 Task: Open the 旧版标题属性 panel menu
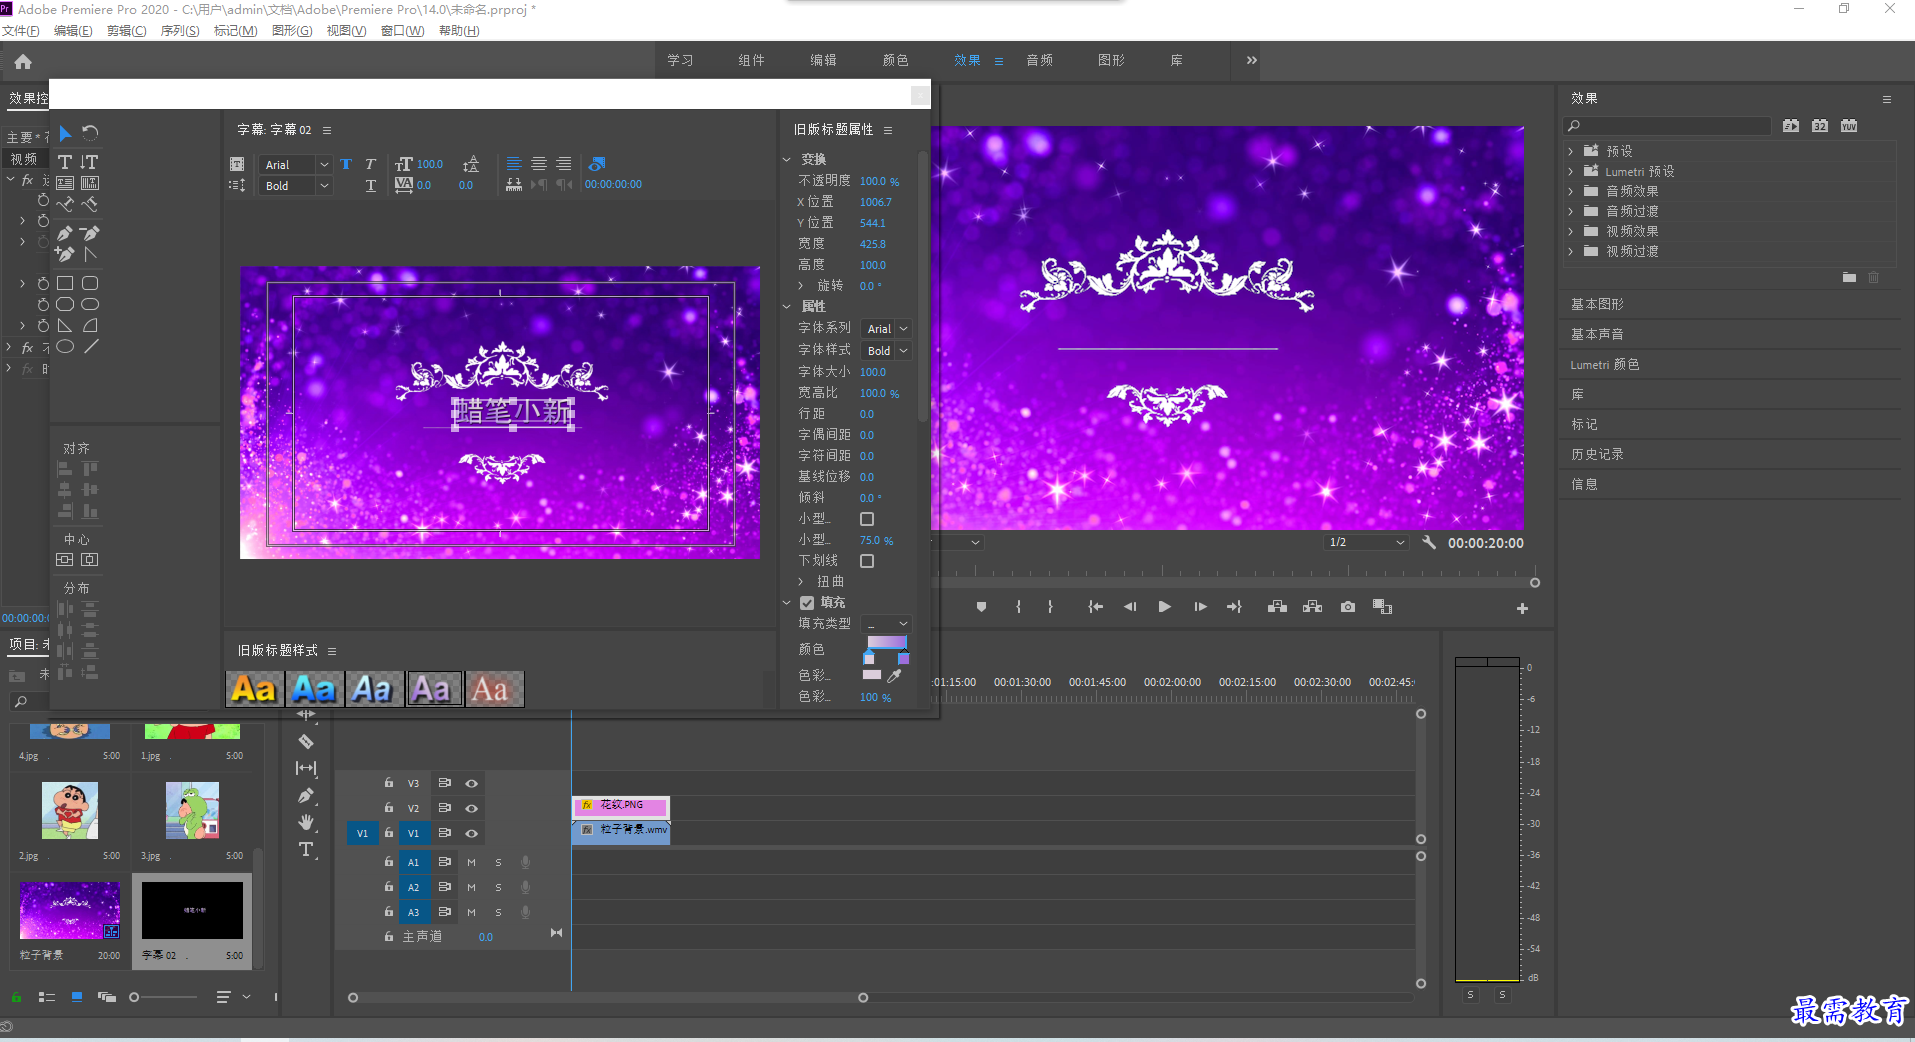(x=888, y=130)
